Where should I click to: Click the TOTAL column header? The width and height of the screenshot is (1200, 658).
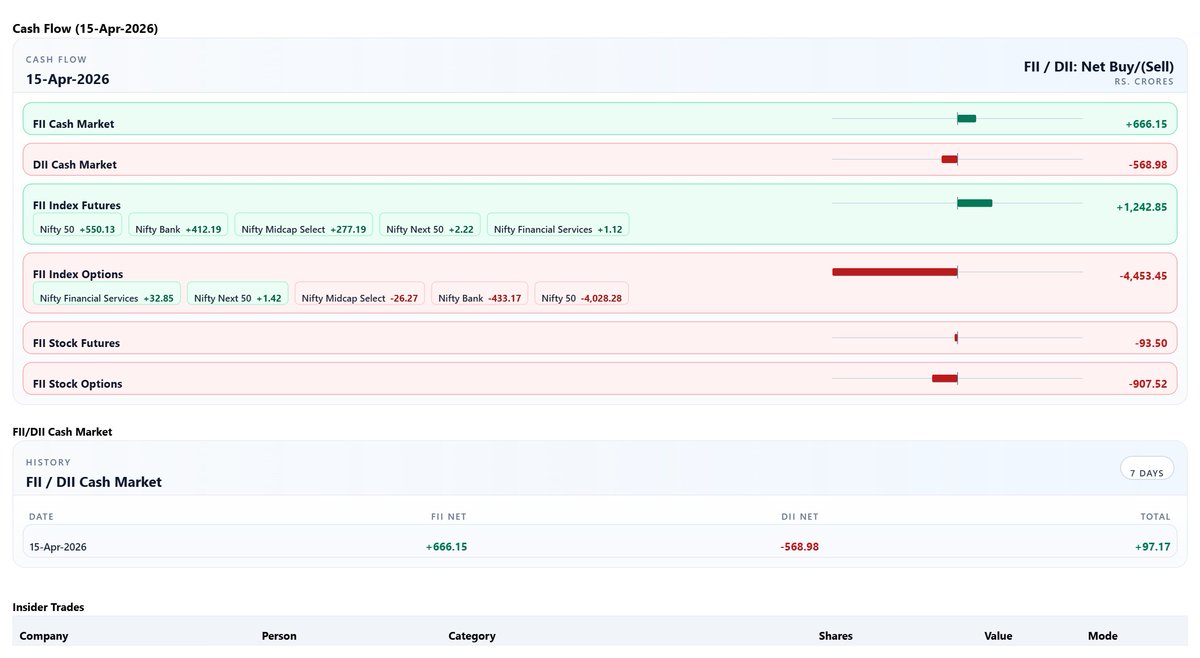point(1155,517)
